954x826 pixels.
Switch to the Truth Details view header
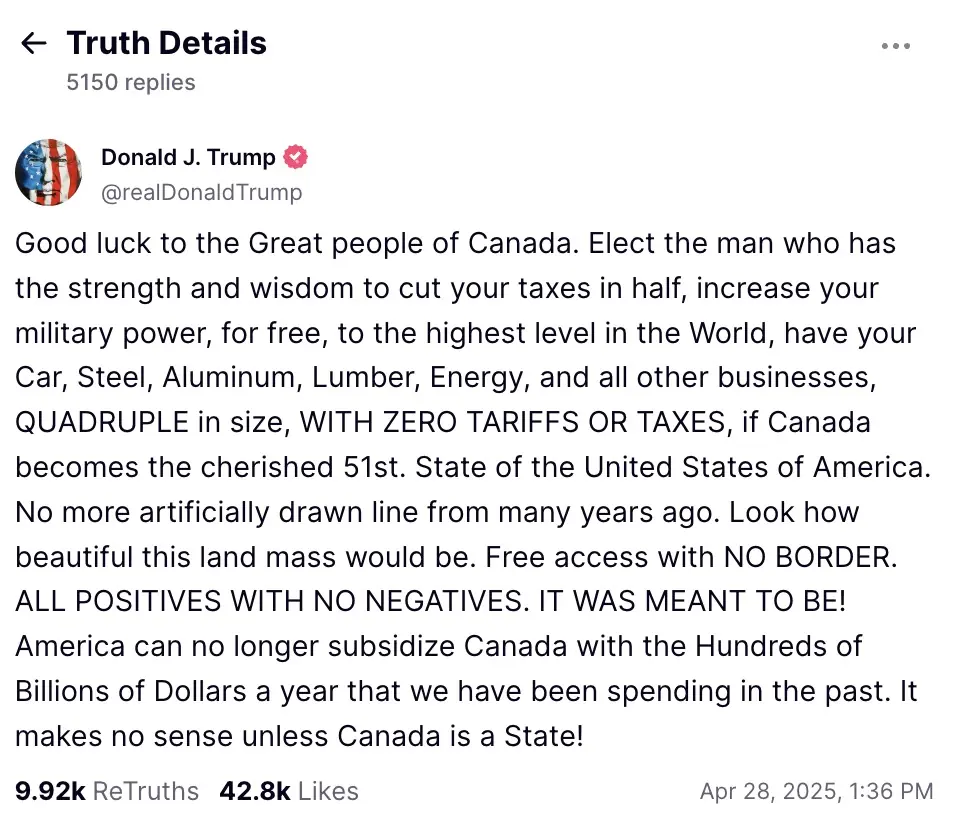point(166,43)
